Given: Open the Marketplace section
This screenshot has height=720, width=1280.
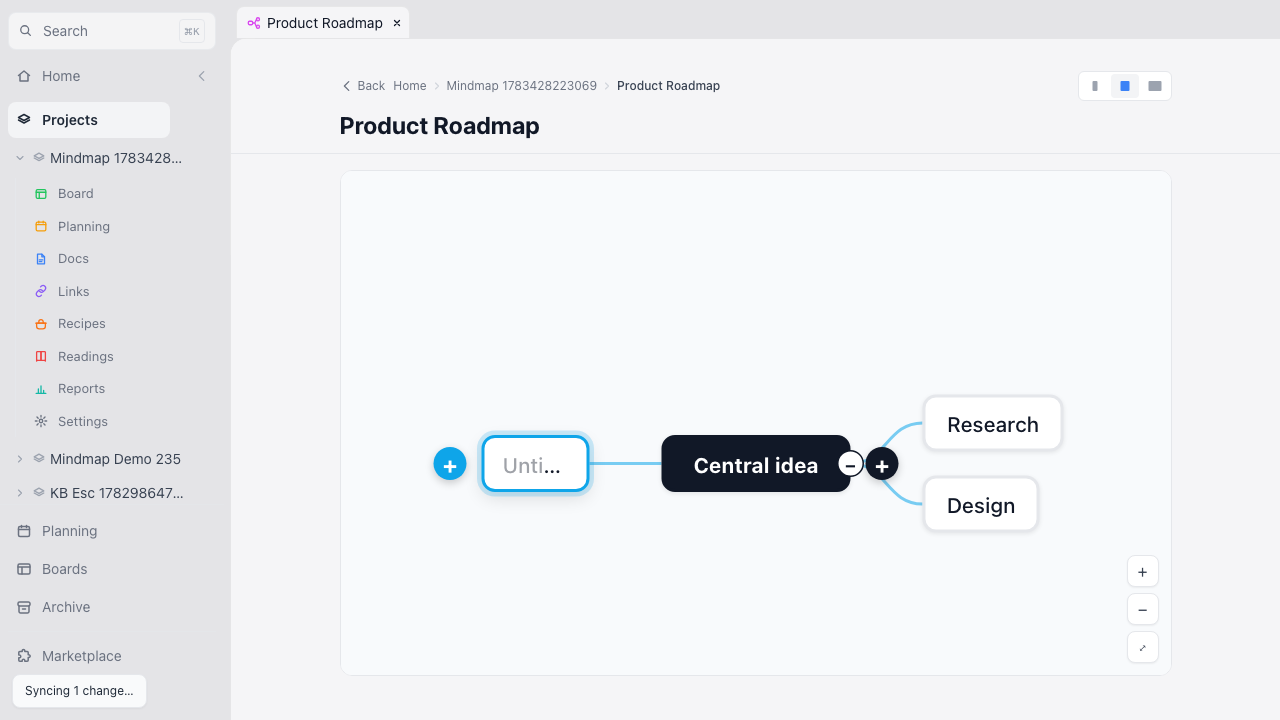Looking at the screenshot, I should [81, 656].
